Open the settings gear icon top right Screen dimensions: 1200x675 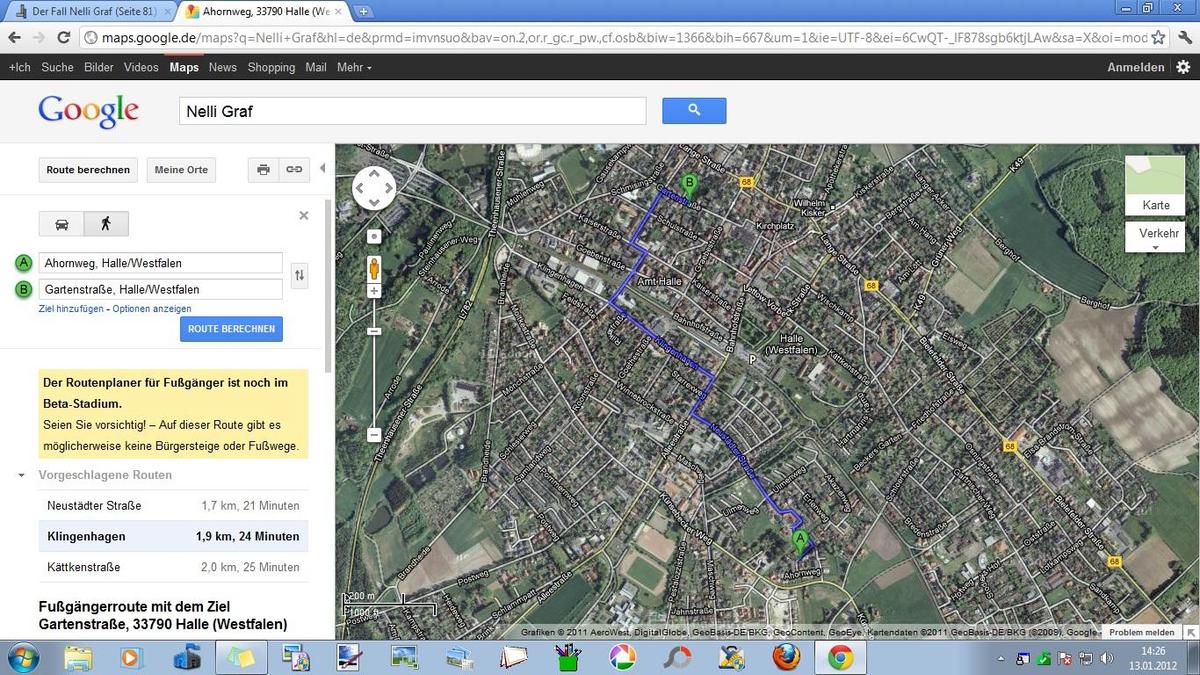[1183, 67]
